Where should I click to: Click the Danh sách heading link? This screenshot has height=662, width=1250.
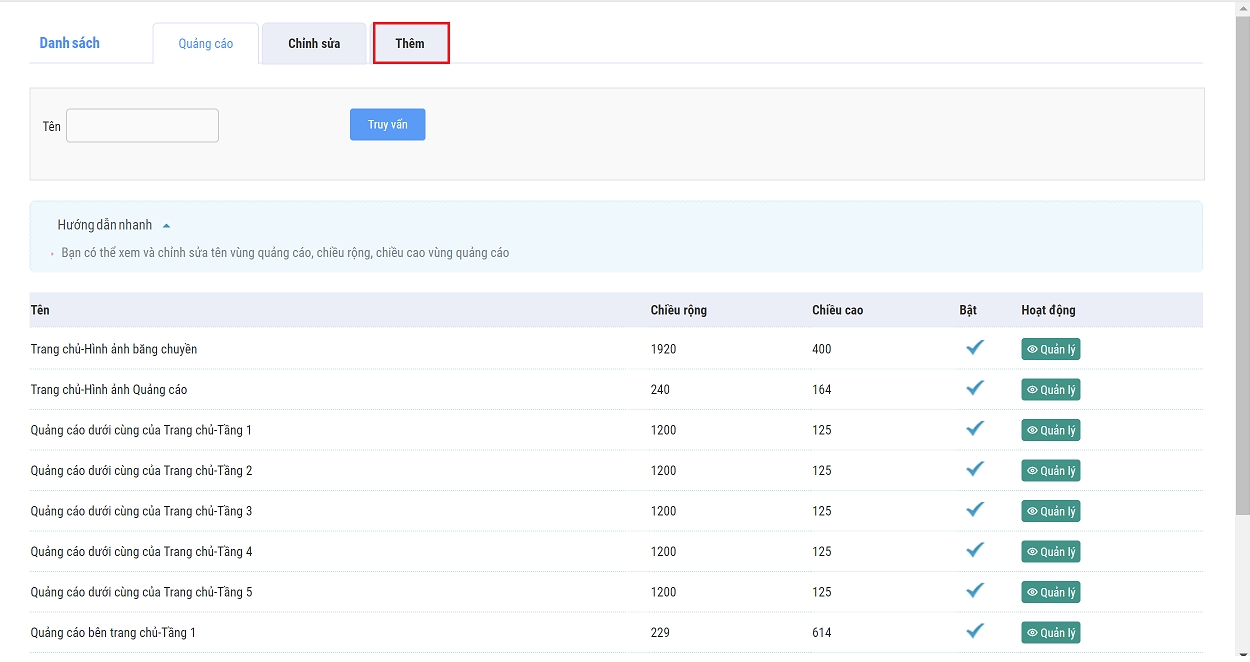click(69, 43)
